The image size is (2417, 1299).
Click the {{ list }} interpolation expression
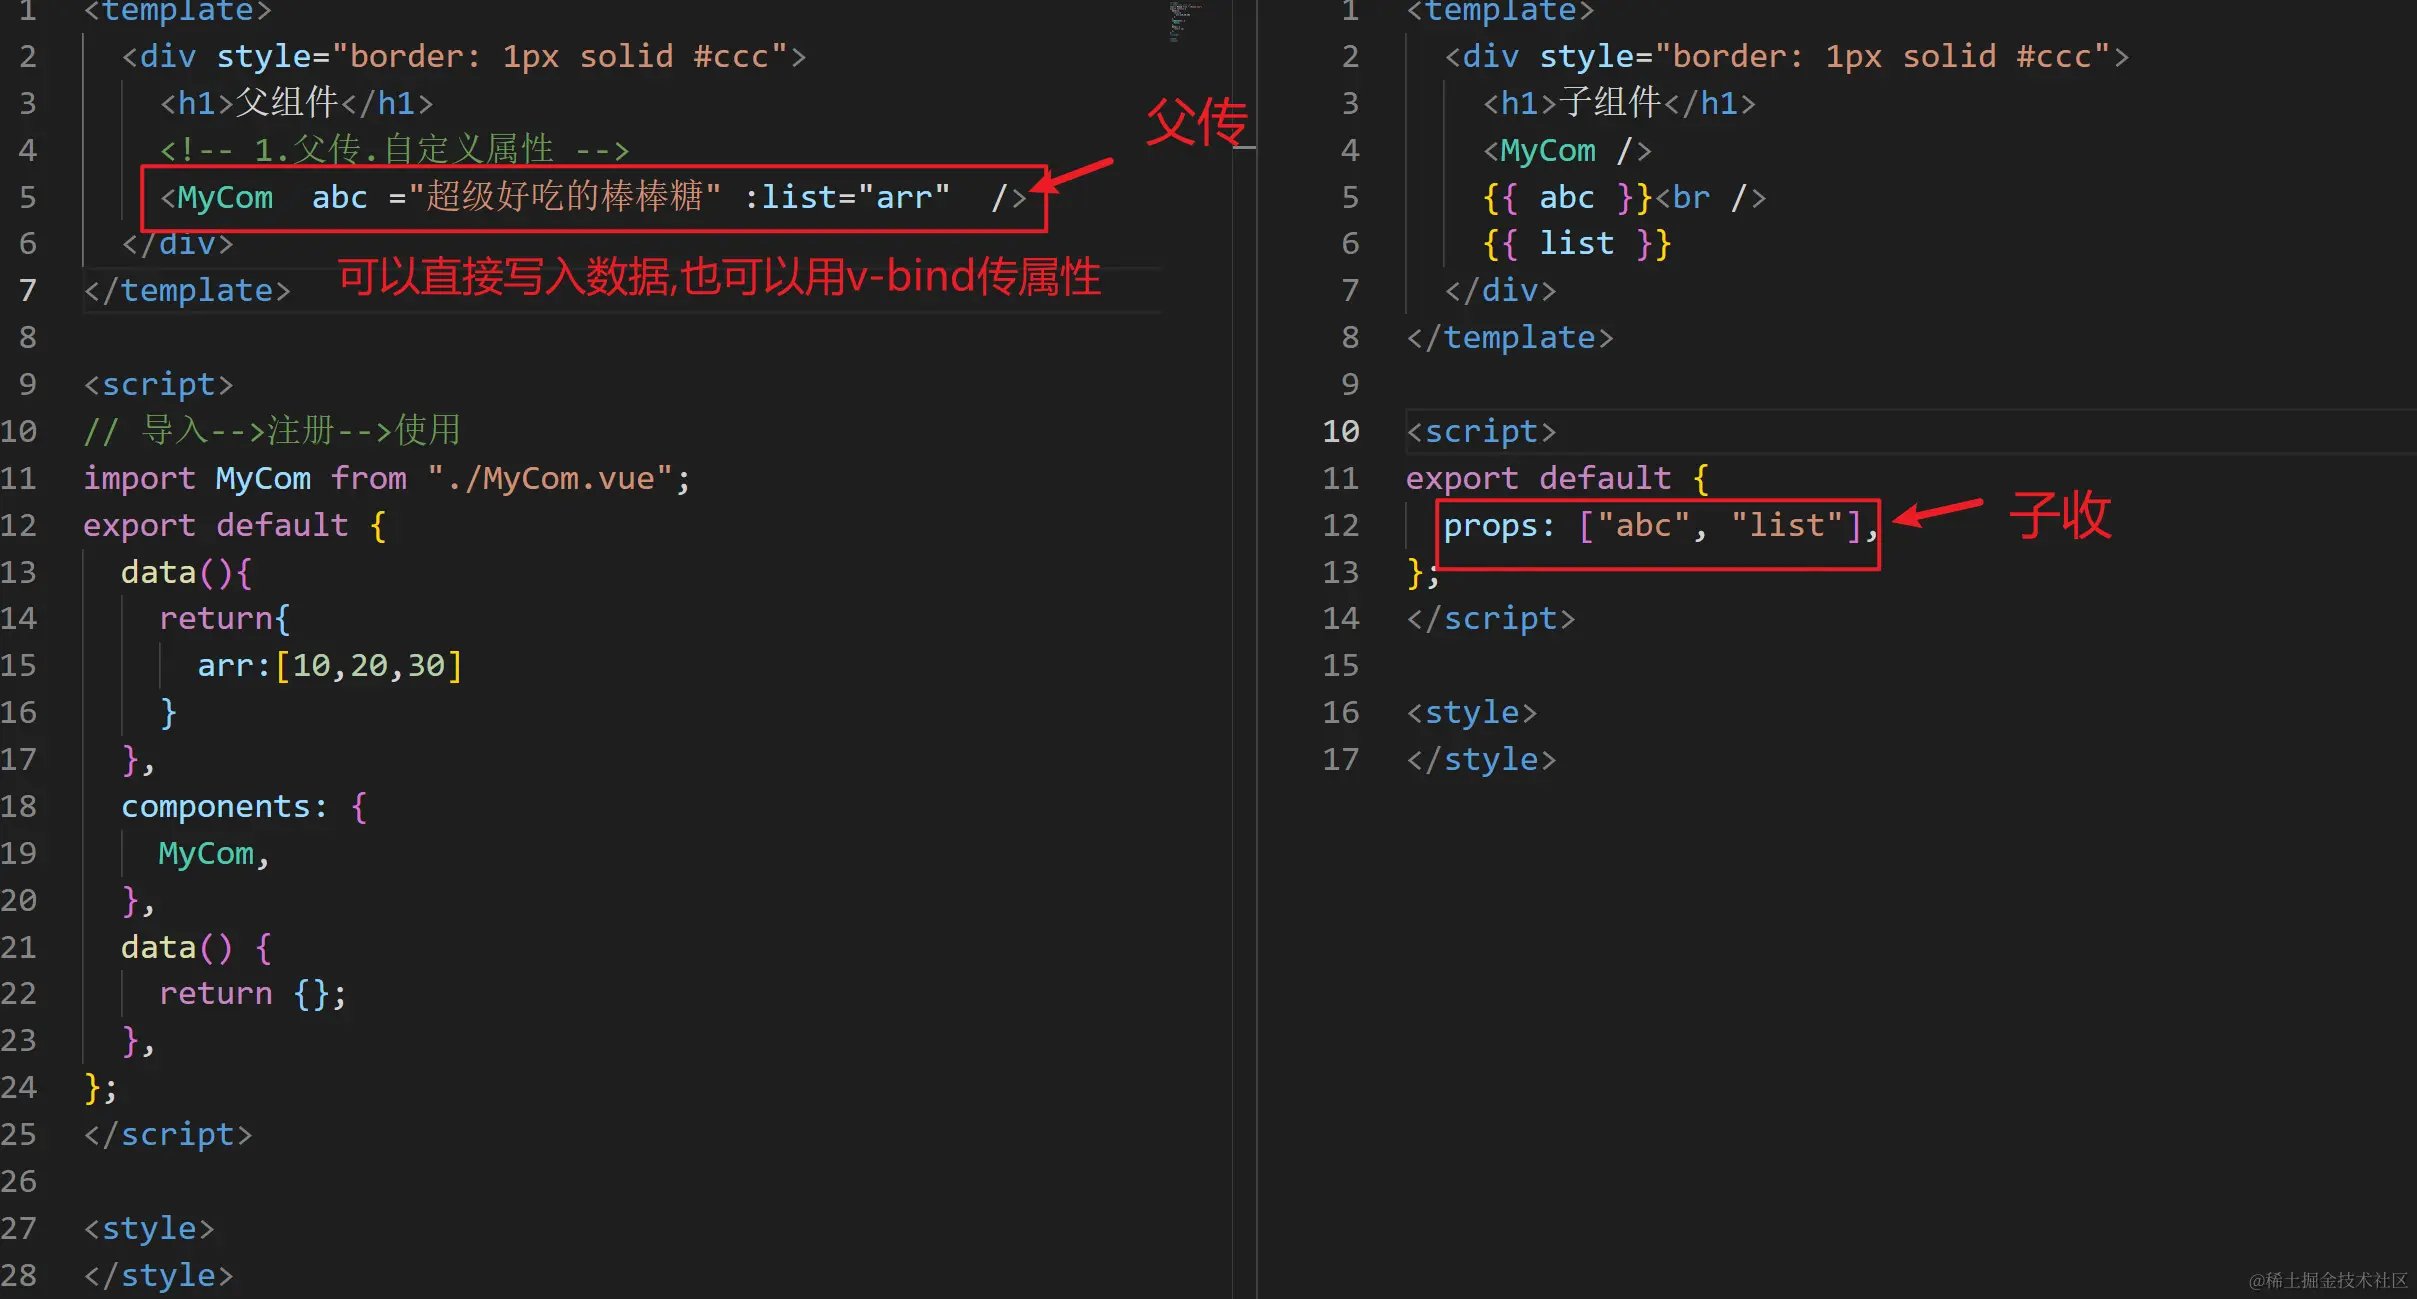[x=1576, y=243]
